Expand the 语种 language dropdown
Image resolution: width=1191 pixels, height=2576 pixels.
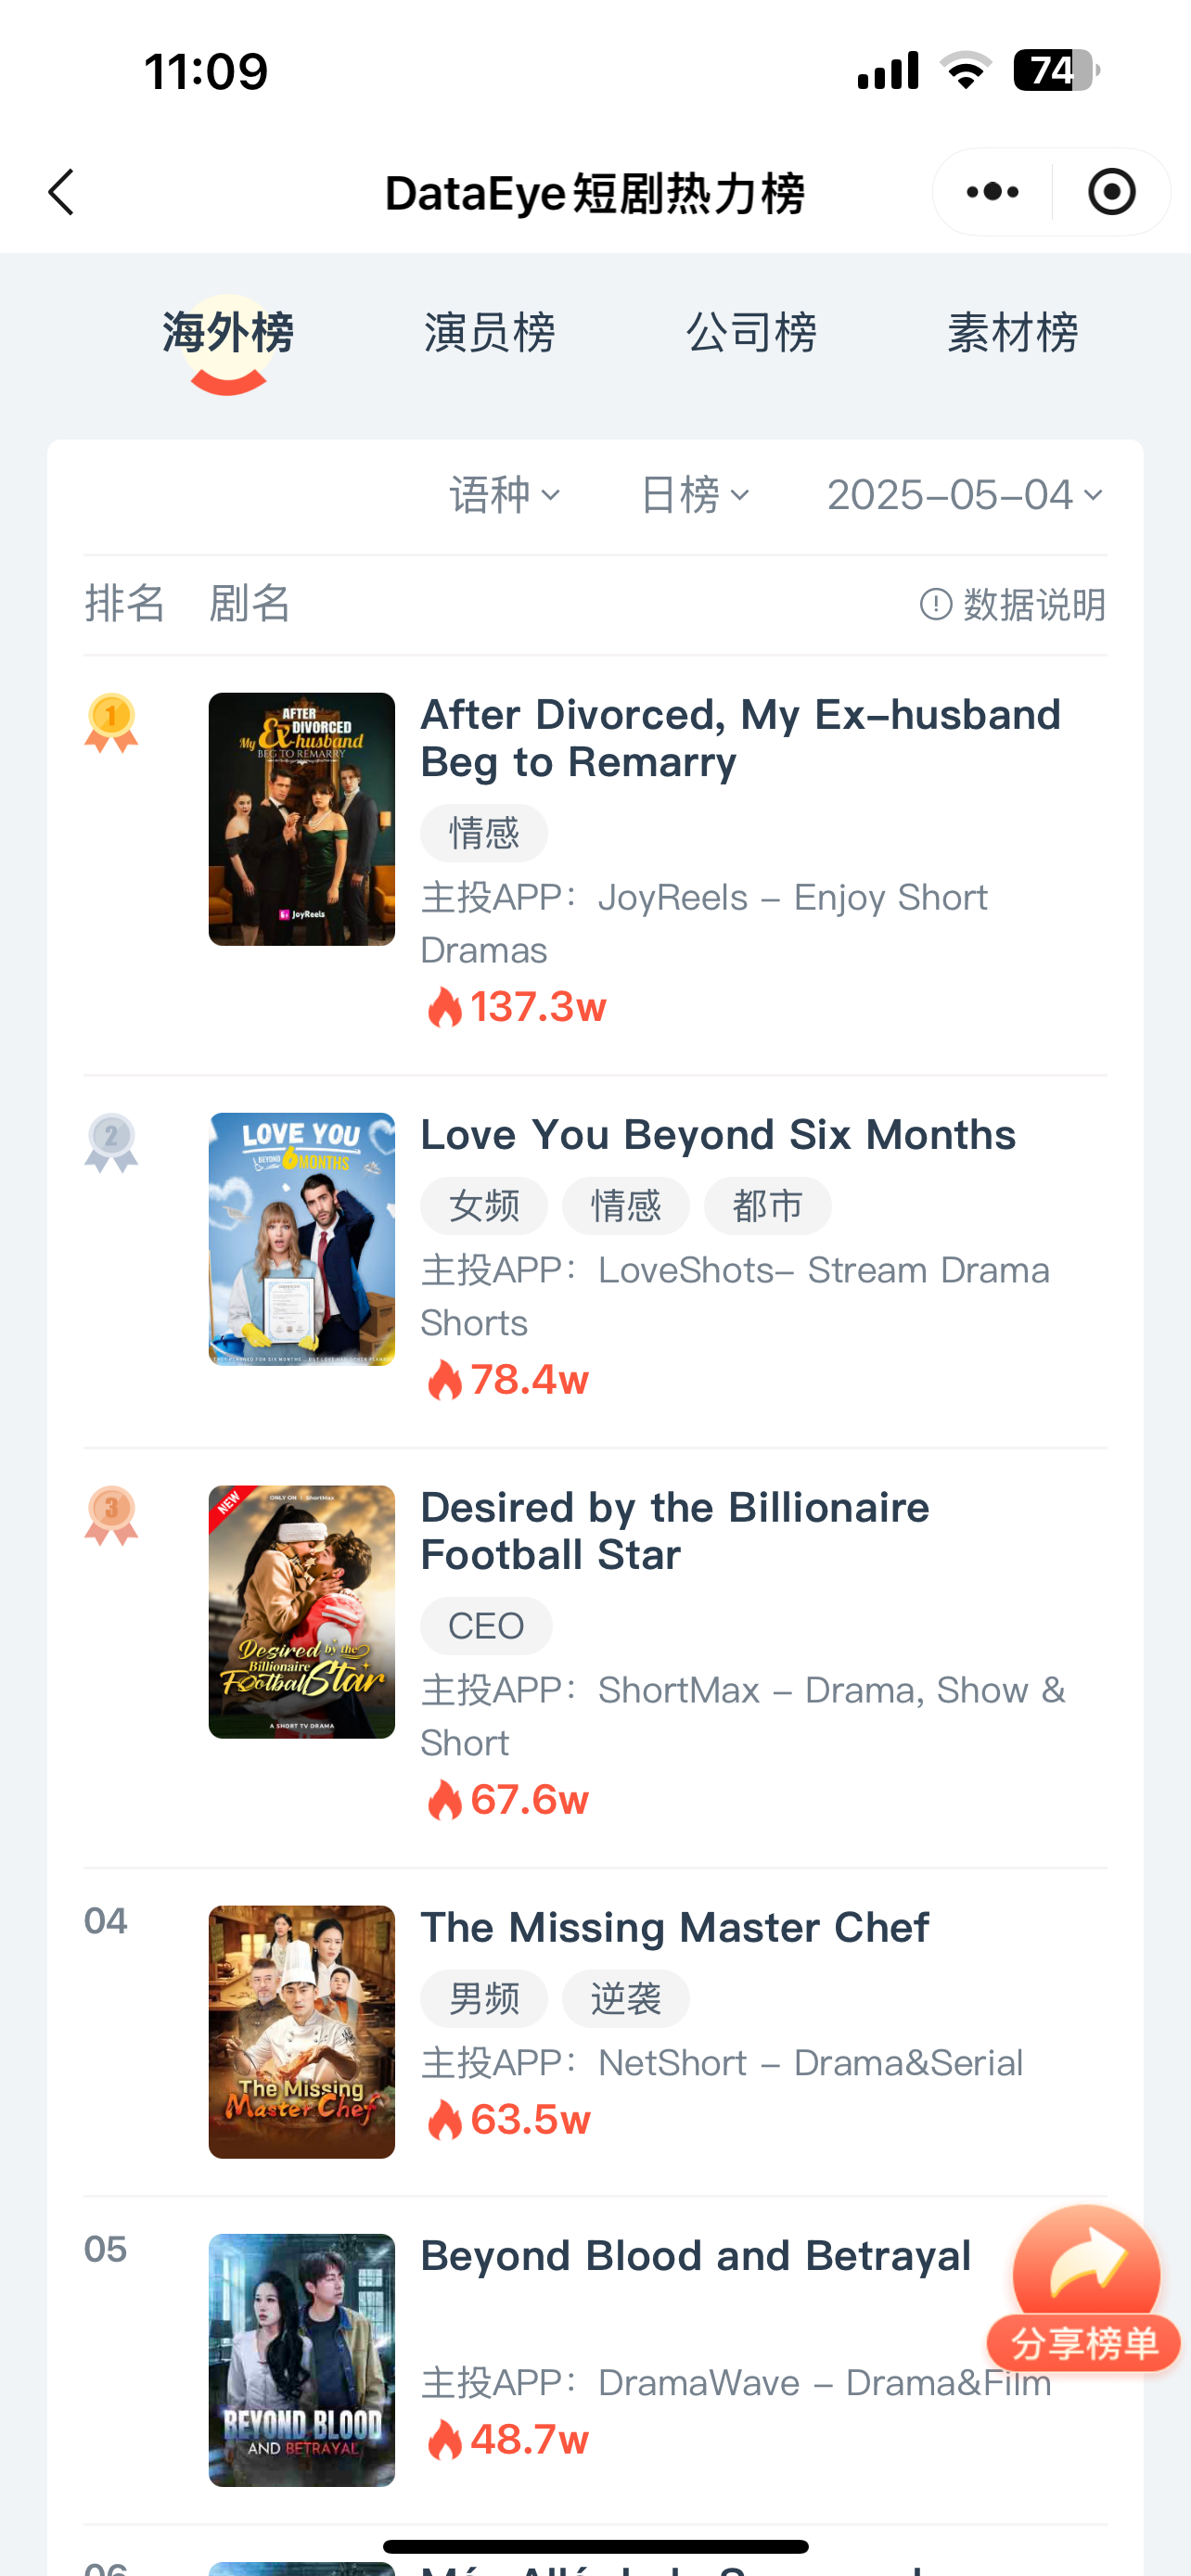tap(504, 495)
